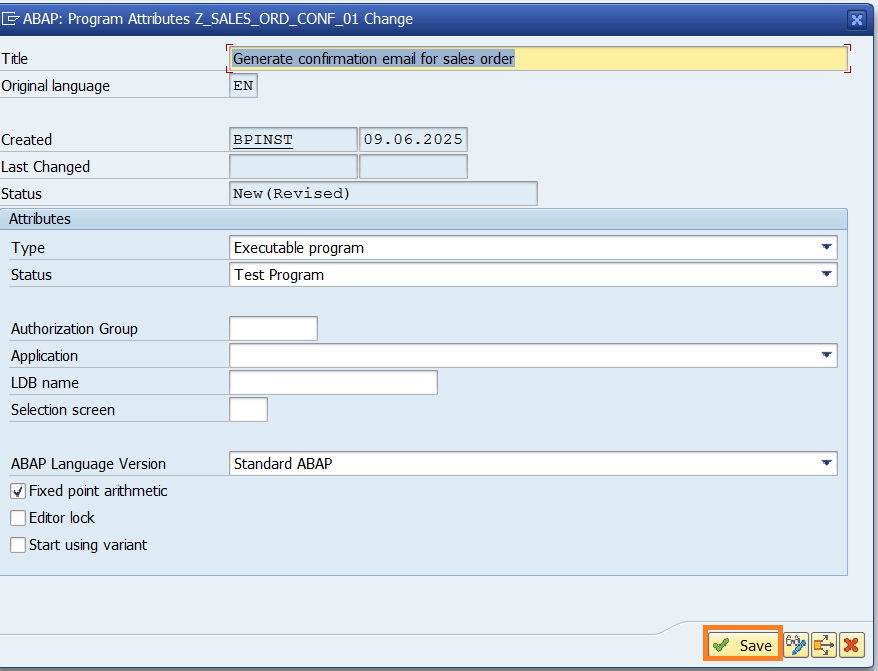The image size is (878, 671).
Task: Enable the Editor lock checkbox
Action: (18, 518)
